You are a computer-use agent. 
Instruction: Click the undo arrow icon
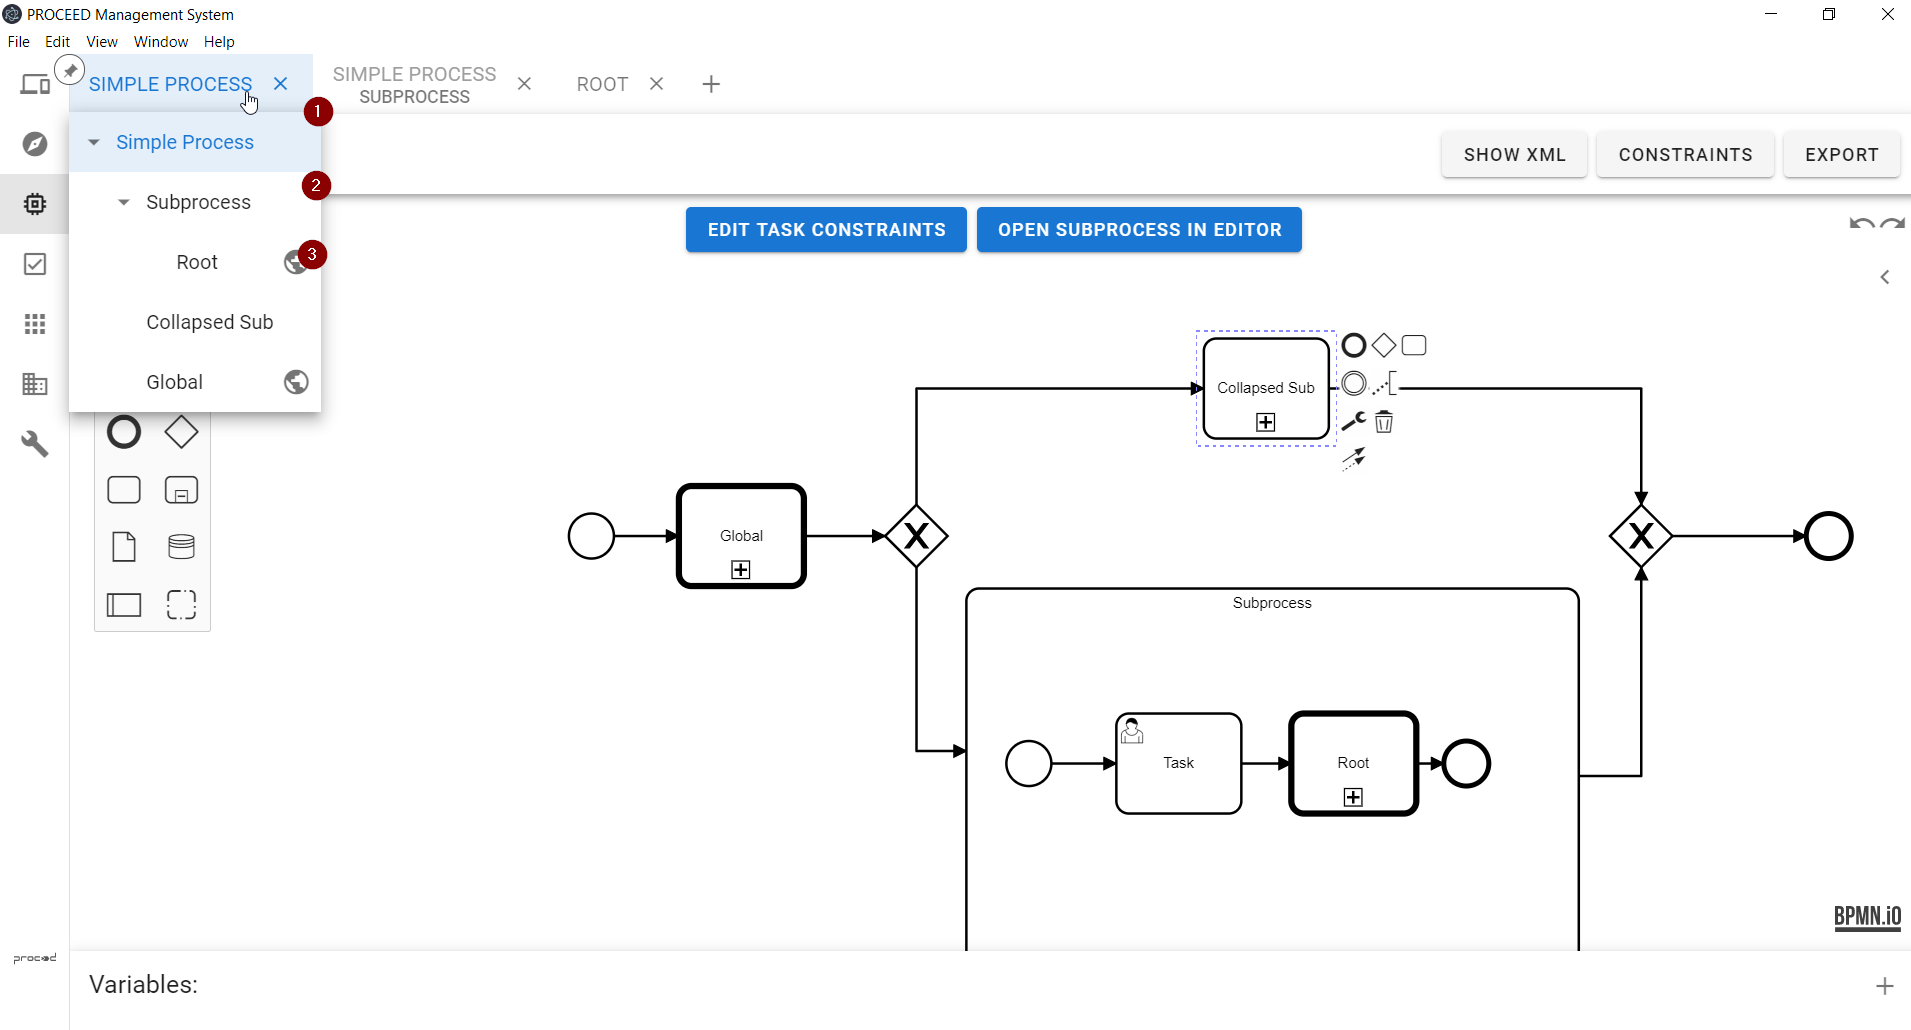pyautogui.click(x=1860, y=224)
